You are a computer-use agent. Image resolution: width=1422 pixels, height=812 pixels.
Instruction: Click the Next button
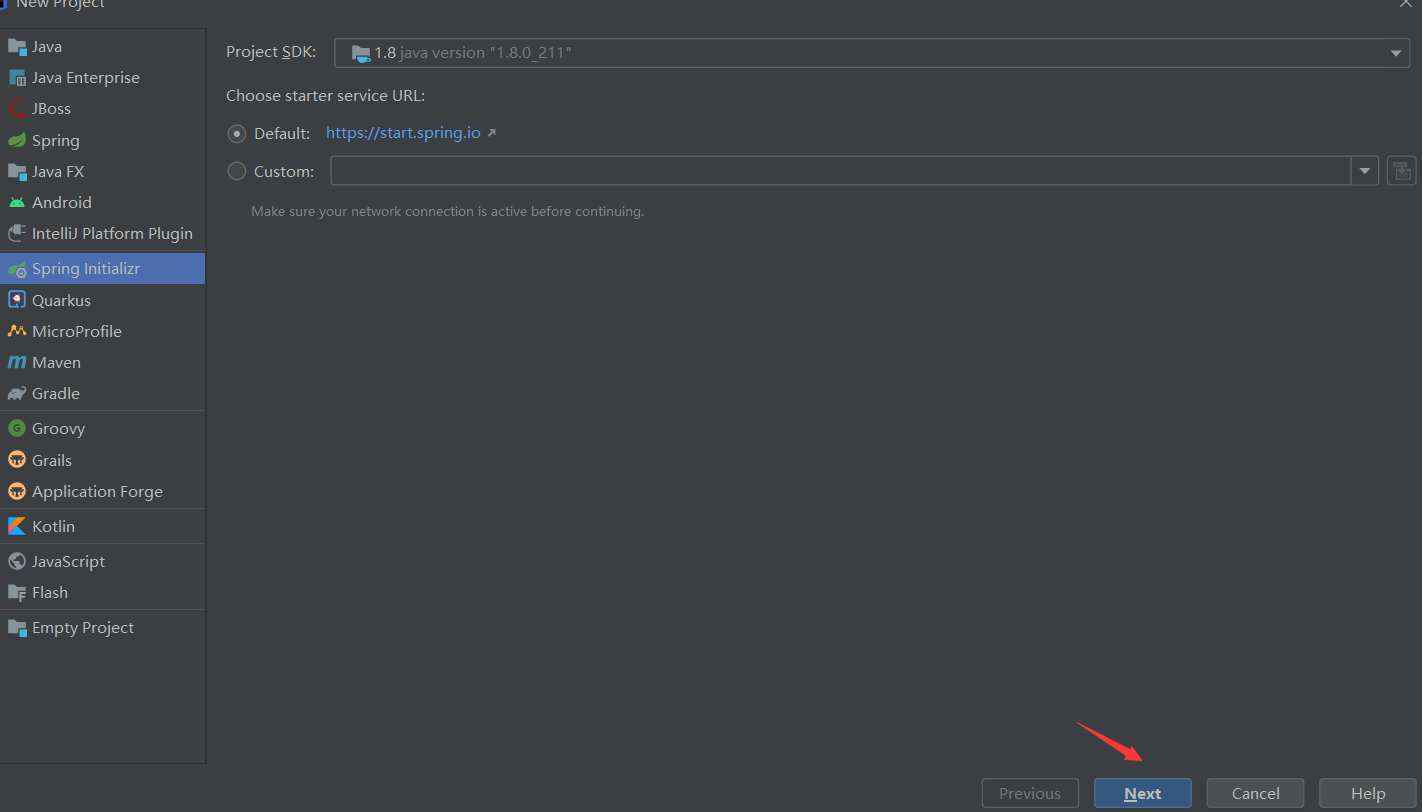tap(1143, 793)
